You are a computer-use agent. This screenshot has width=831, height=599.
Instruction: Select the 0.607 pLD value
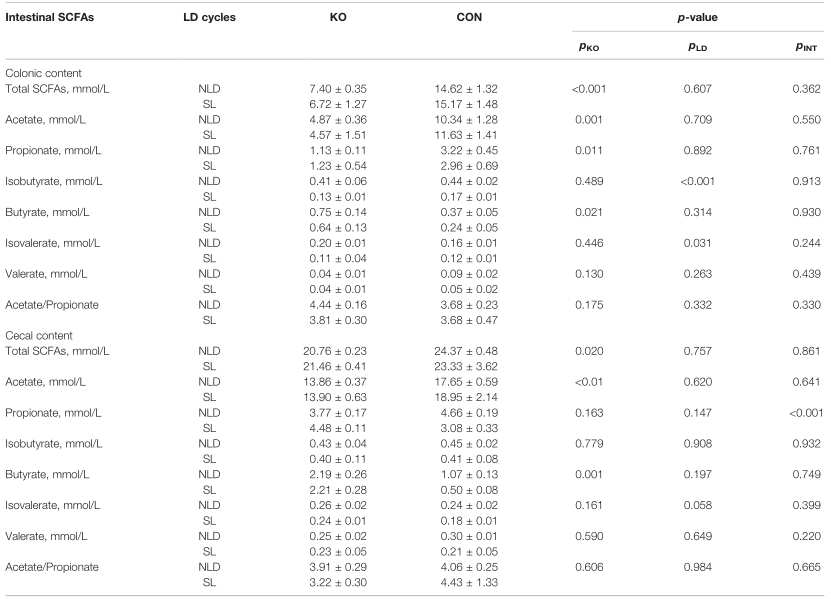click(x=697, y=89)
